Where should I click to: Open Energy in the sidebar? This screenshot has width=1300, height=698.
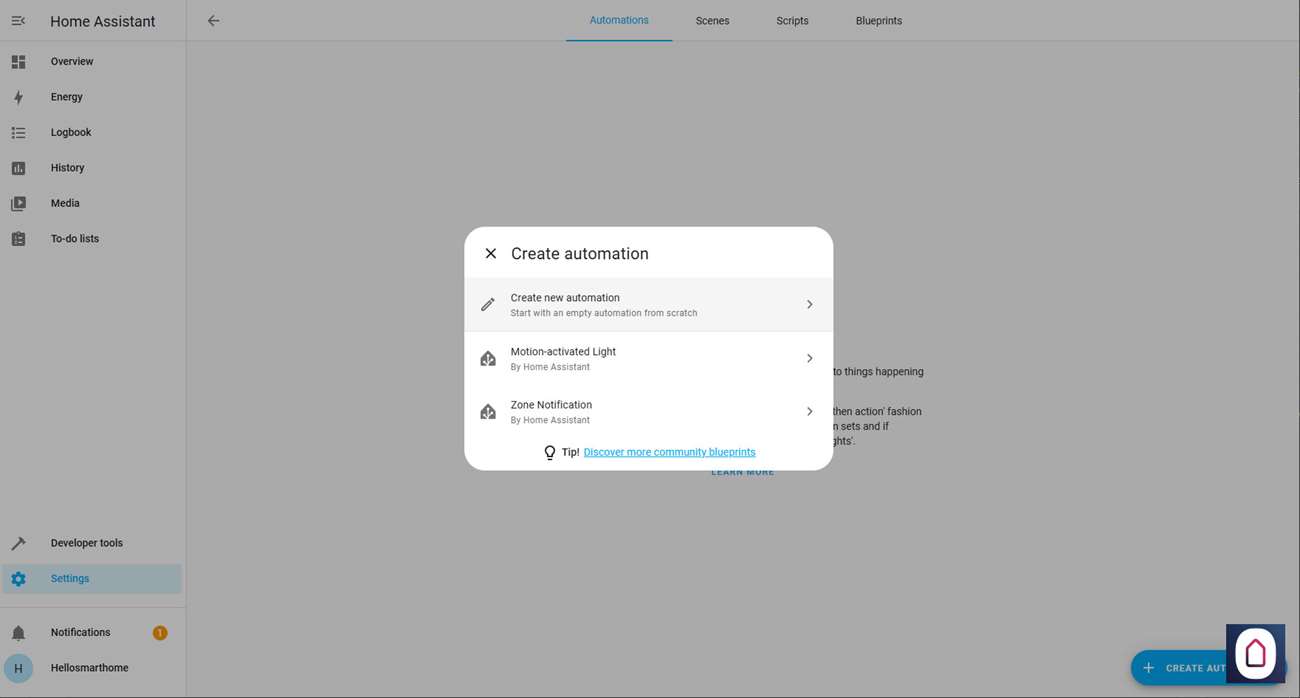pyautogui.click(x=92, y=97)
